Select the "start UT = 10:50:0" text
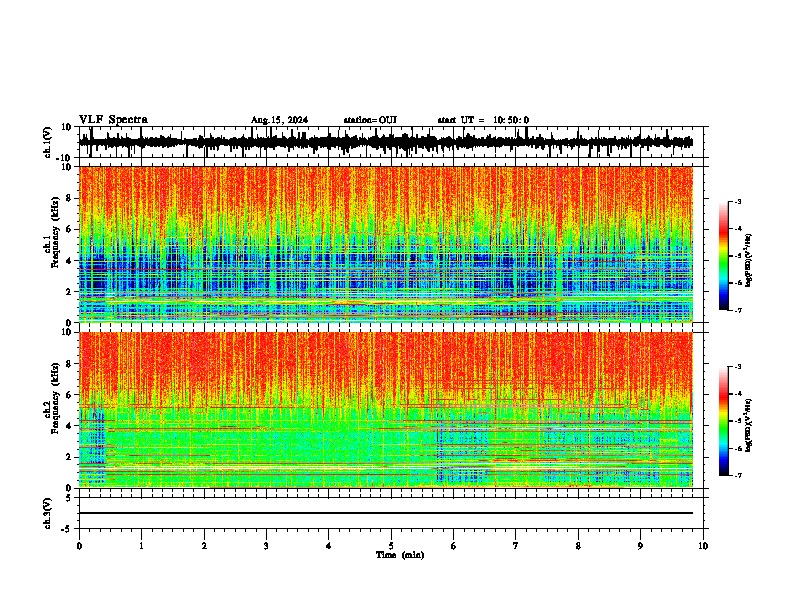 (483, 120)
